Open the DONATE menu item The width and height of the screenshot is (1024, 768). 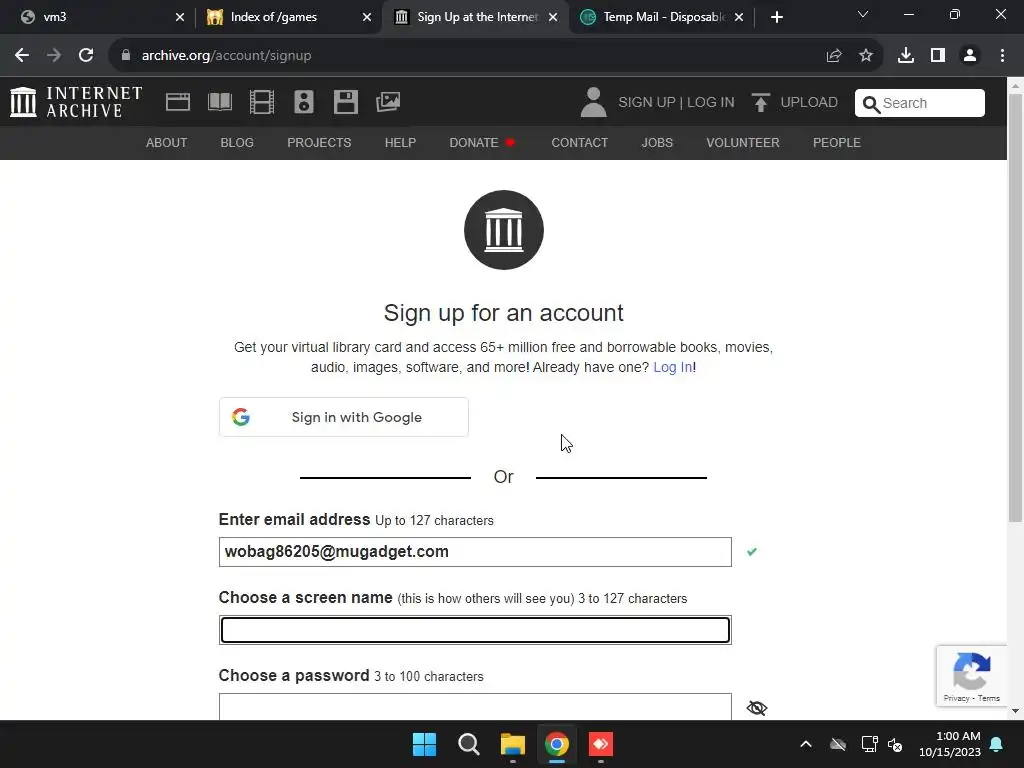coord(482,142)
